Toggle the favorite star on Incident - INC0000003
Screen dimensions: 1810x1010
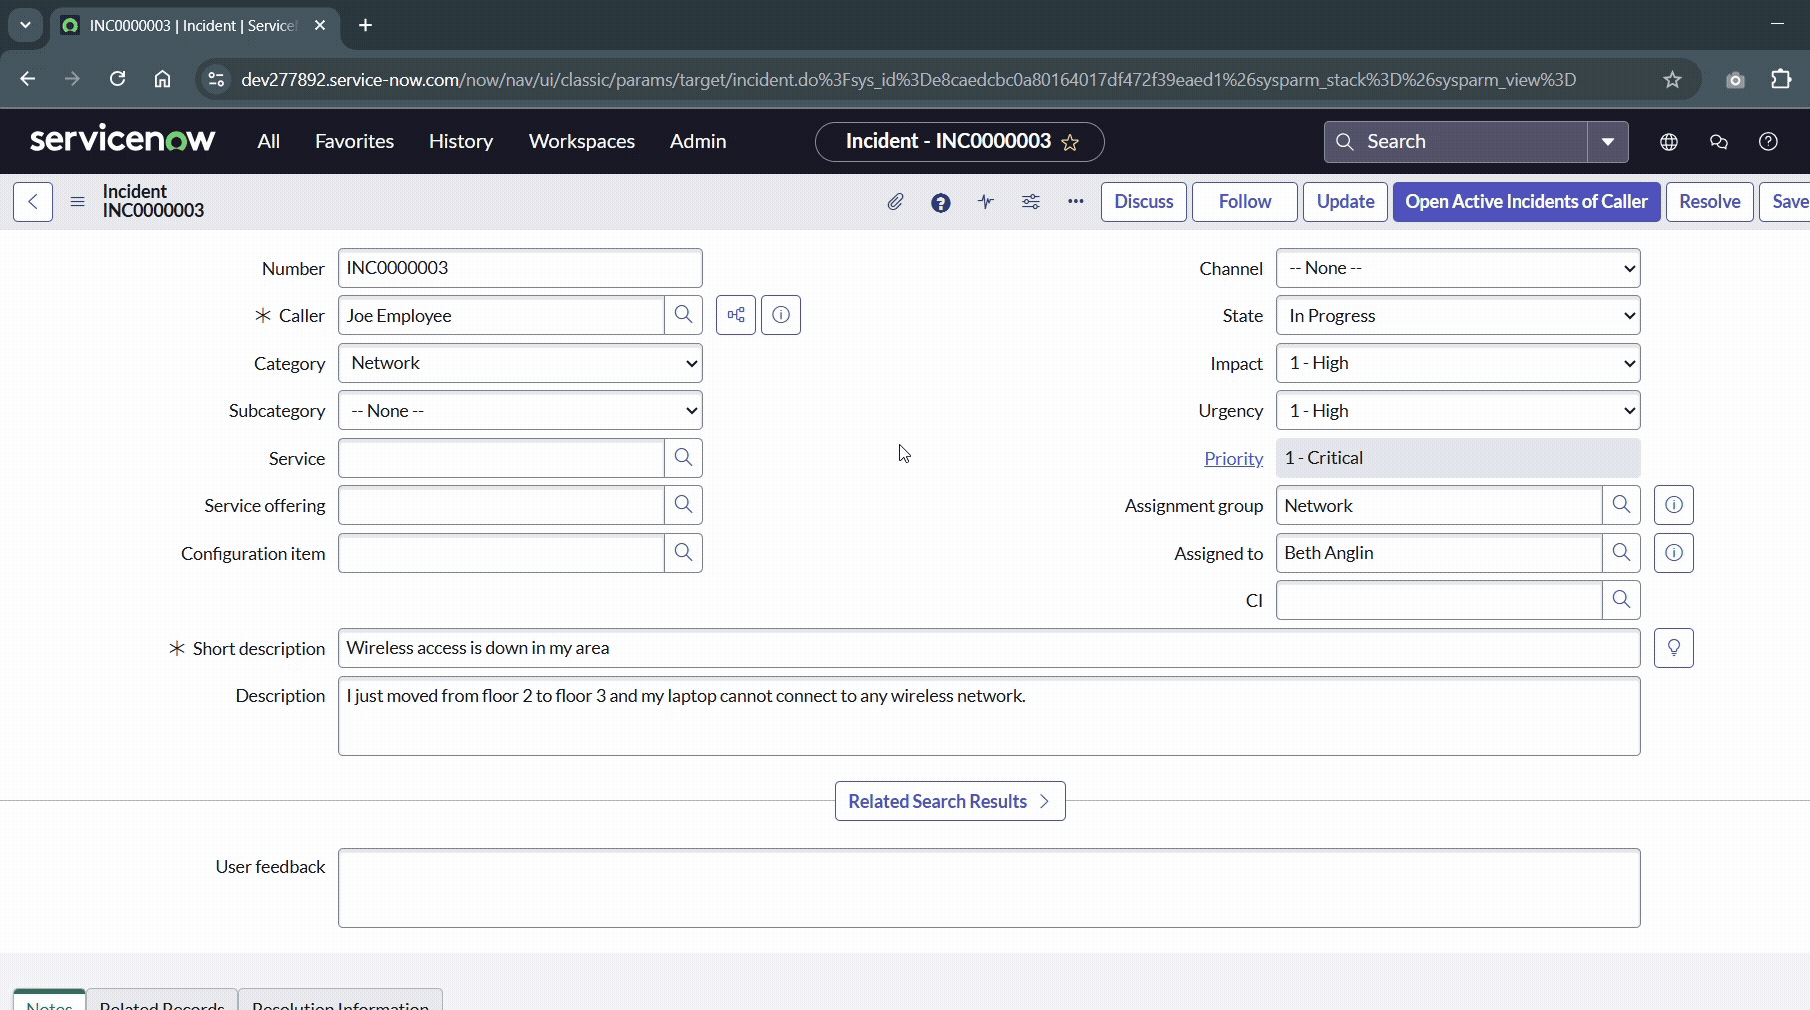(x=1070, y=143)
